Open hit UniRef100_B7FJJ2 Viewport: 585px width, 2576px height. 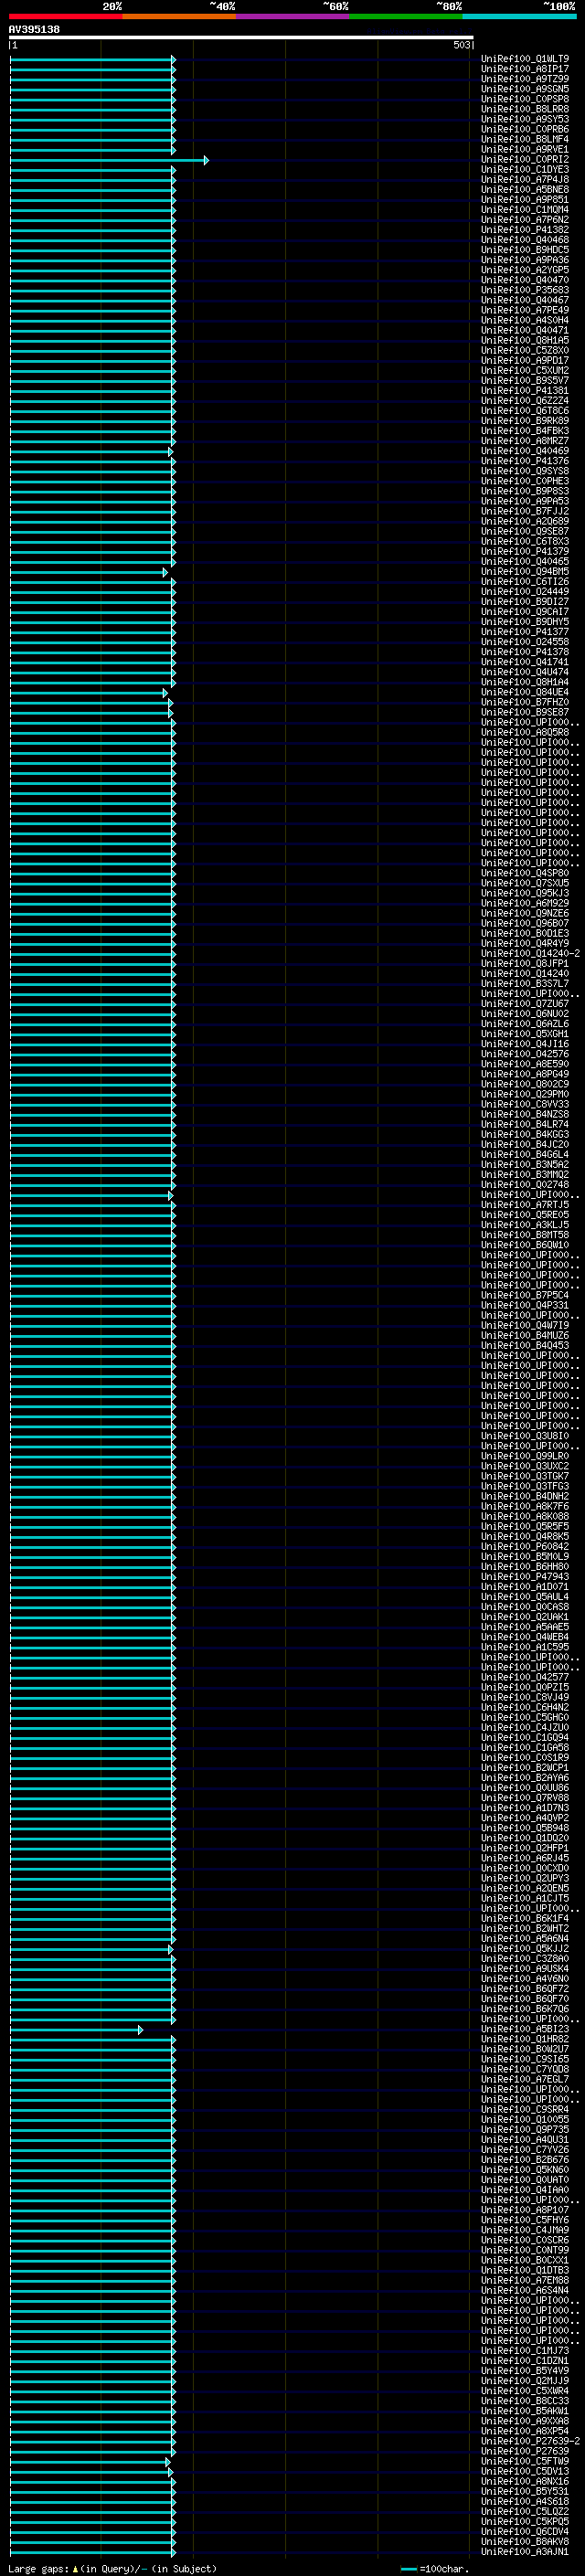tap(525, 512)
